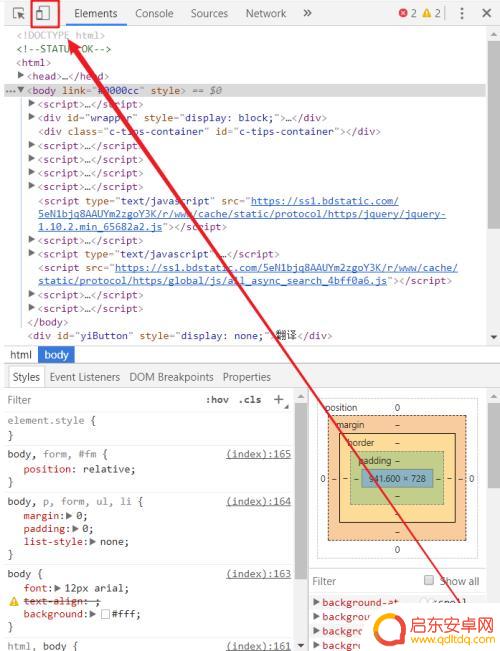Open the jquery-1.10.2.min script URL link
This screenshot has width=500, height=651.
coord(242,214)
